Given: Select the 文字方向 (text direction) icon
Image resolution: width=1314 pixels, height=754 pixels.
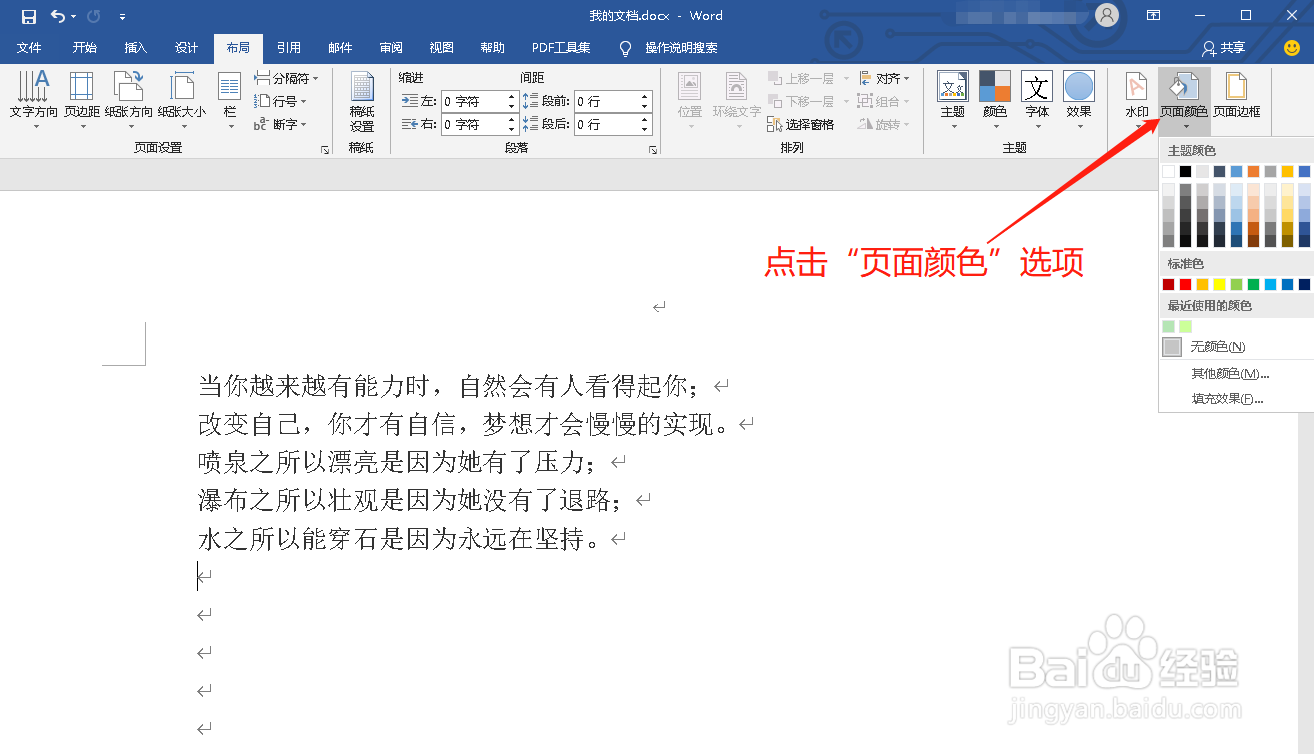Looking at the screenshot, I should pos(34,95).
